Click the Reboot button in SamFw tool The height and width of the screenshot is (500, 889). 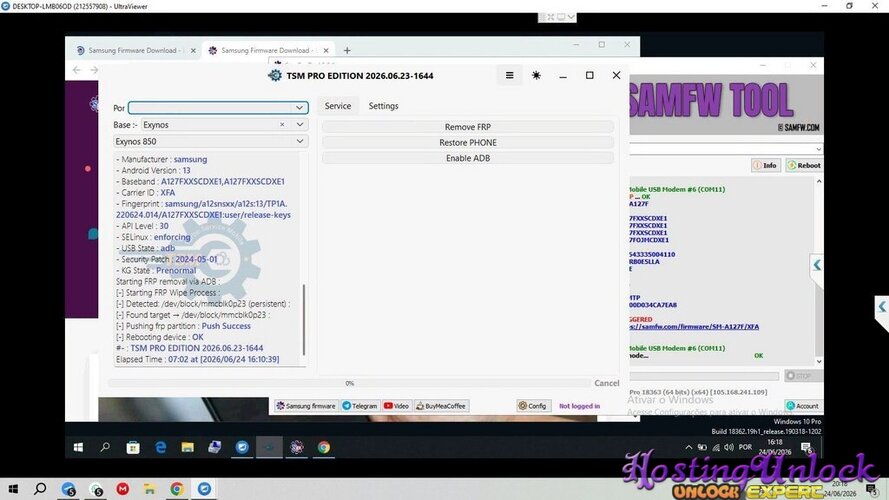click(803, 166)
